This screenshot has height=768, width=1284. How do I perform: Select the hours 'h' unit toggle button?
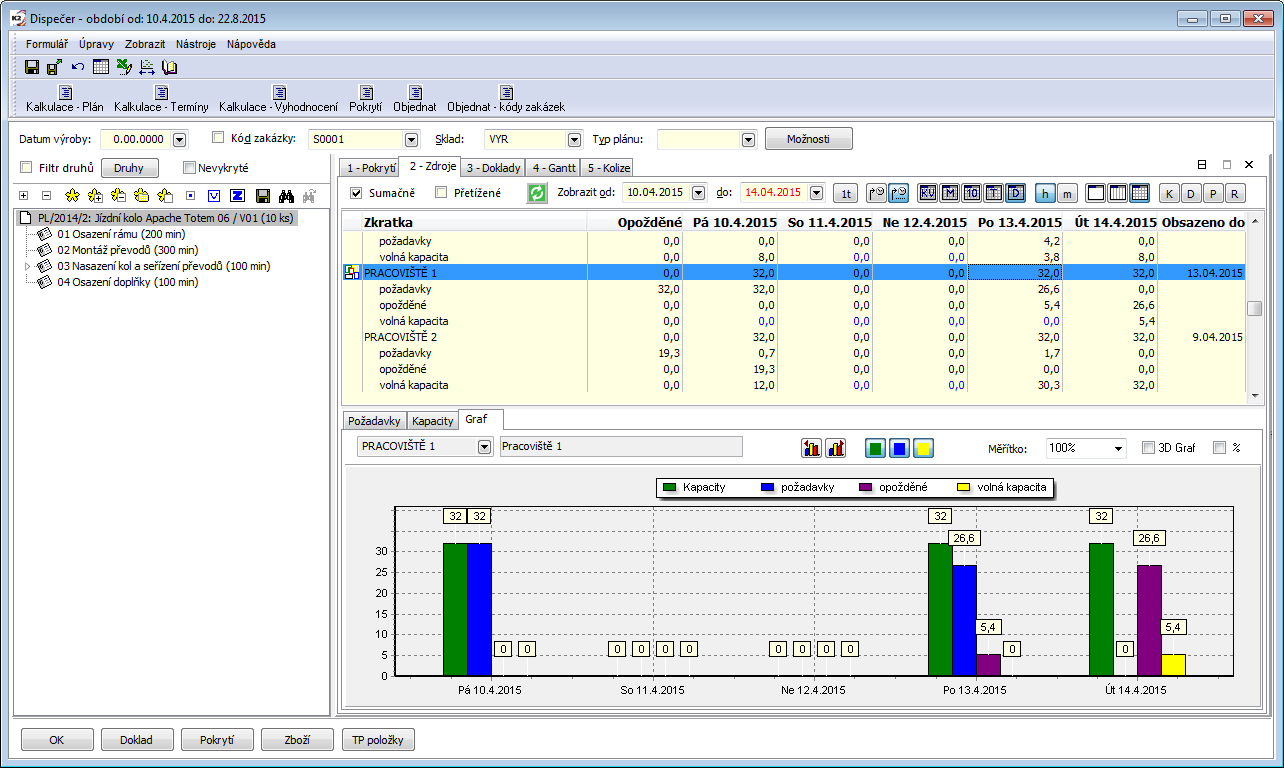point(1045,193)
